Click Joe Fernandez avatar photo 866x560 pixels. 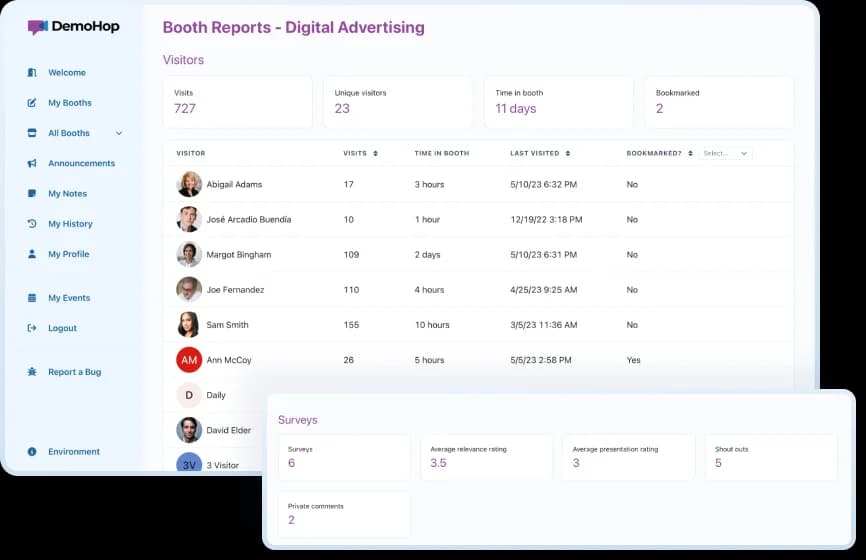pyautogui.click(x=189, y=289)
